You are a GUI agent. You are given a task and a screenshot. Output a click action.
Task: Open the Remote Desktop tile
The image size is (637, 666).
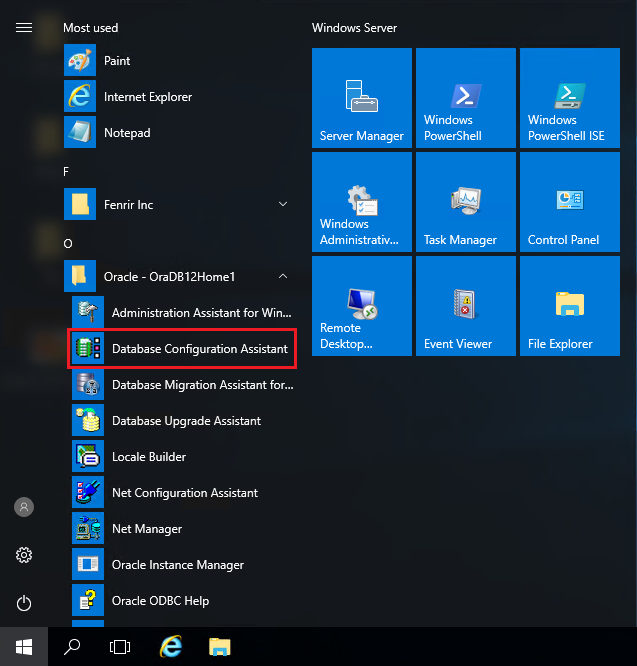(x=362, y=306)
